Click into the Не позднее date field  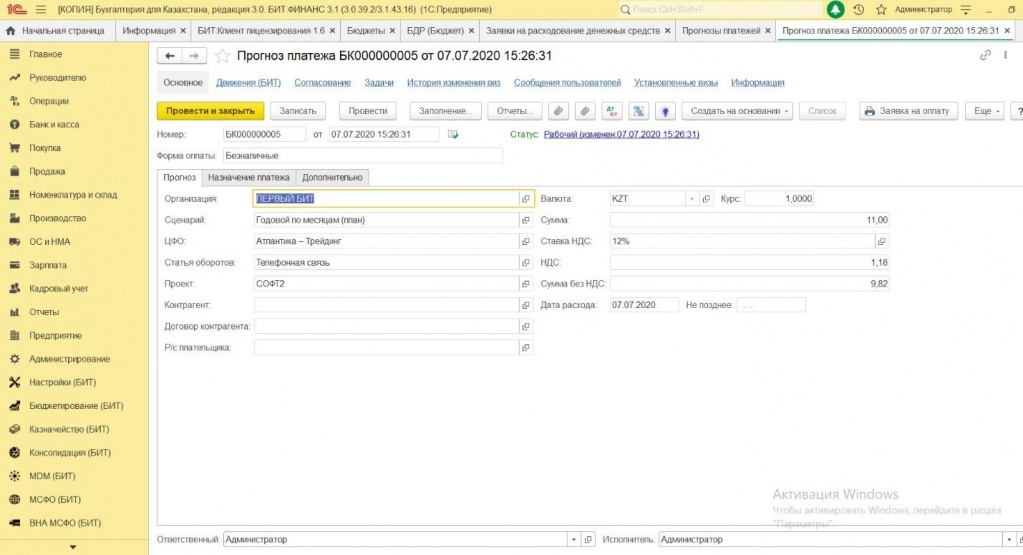point(771,305)
